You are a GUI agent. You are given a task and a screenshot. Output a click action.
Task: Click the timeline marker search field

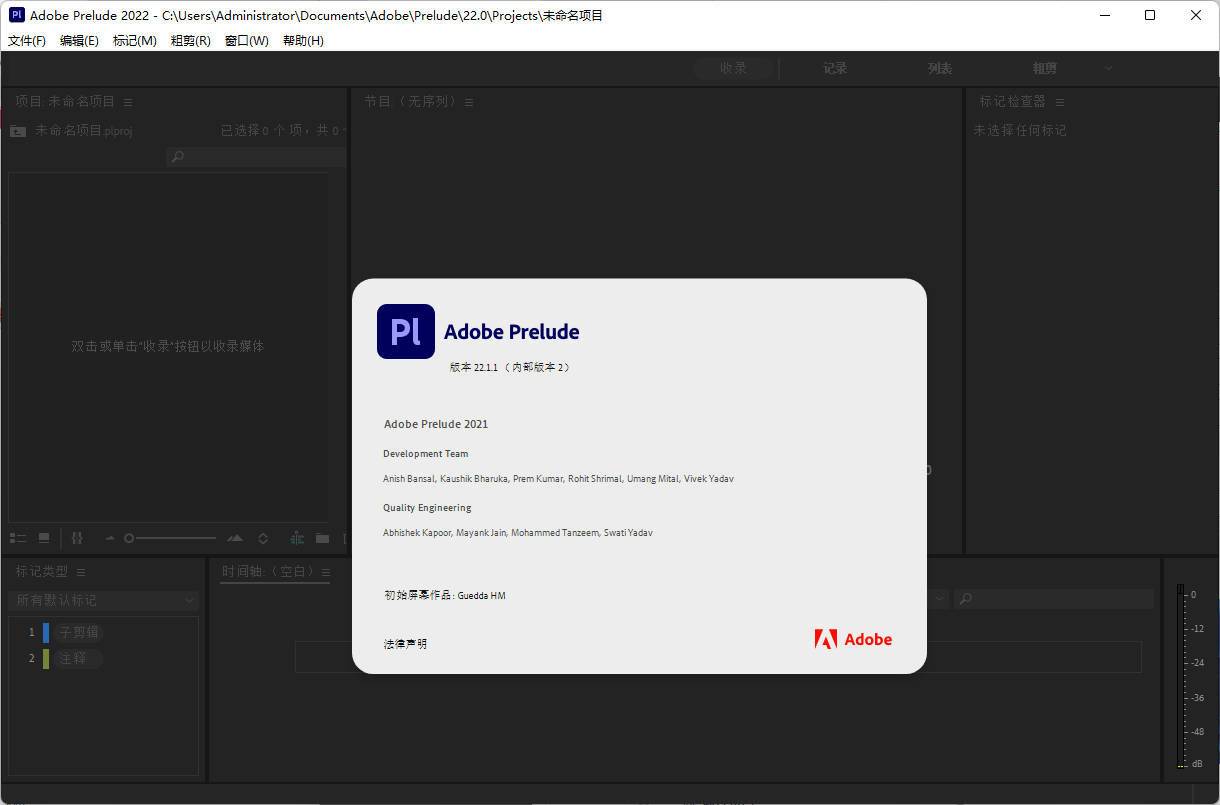1054,598
